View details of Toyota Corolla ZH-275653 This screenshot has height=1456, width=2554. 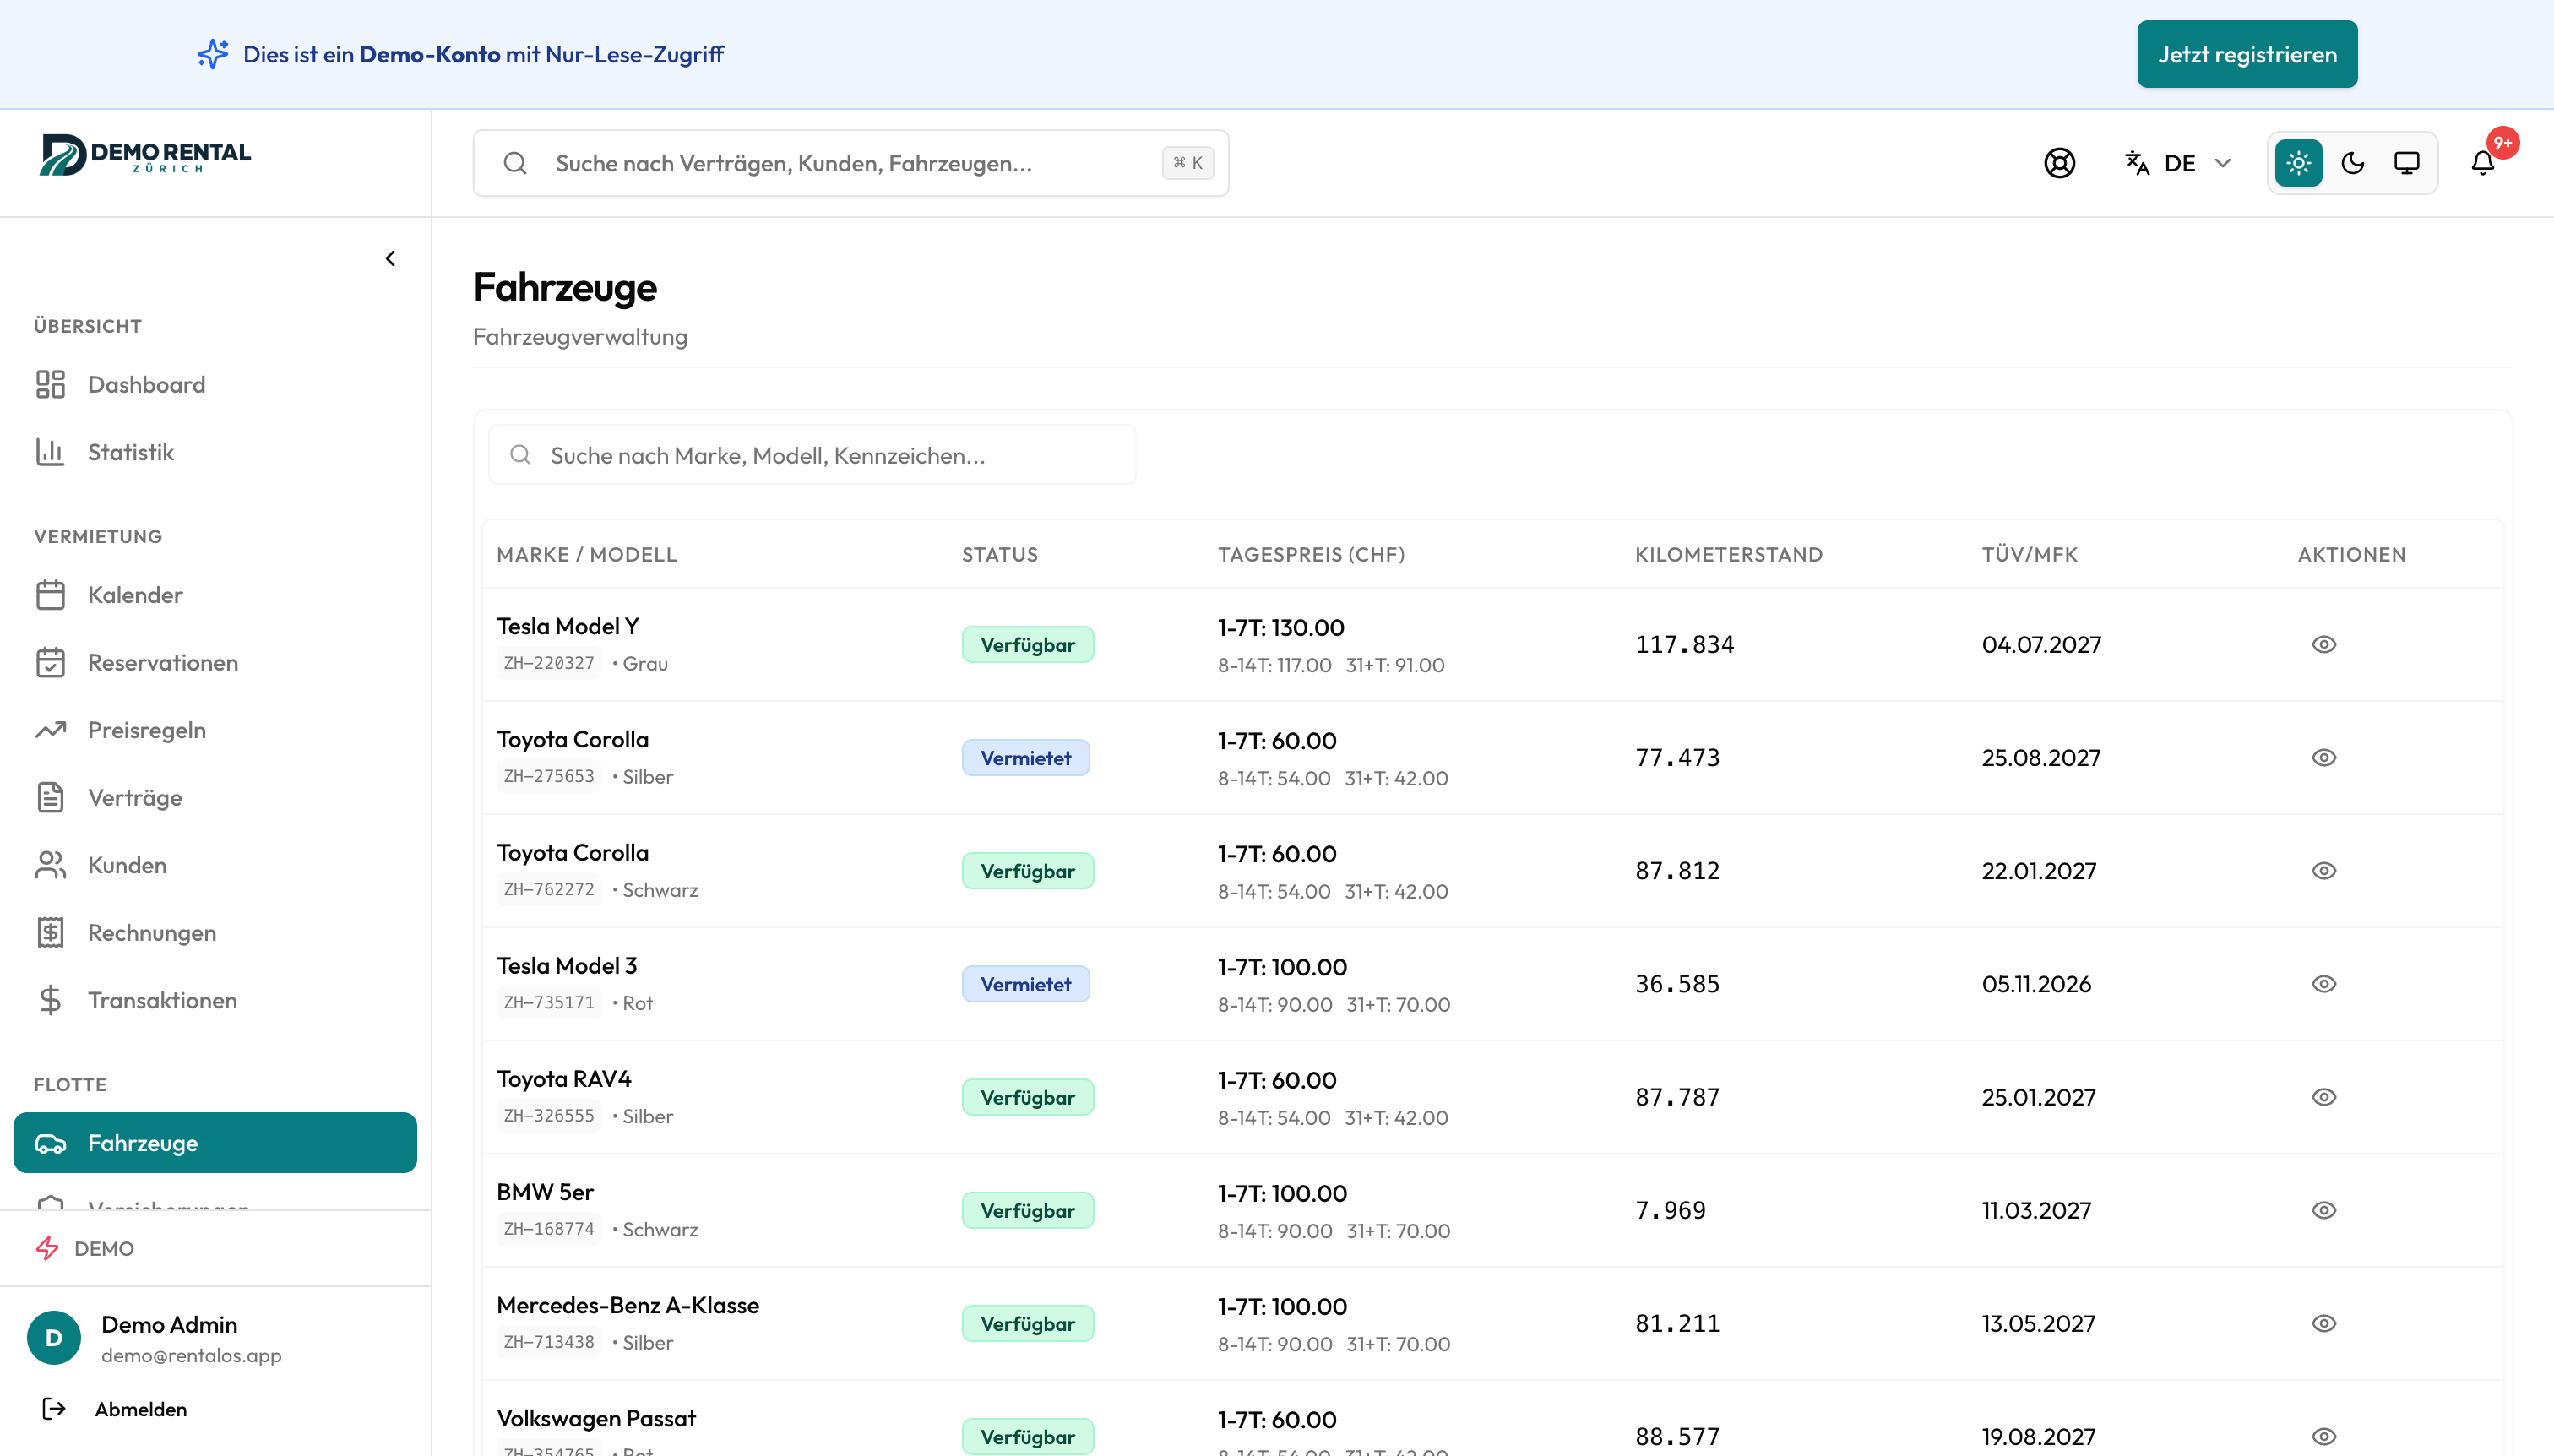pos(2324,757)
